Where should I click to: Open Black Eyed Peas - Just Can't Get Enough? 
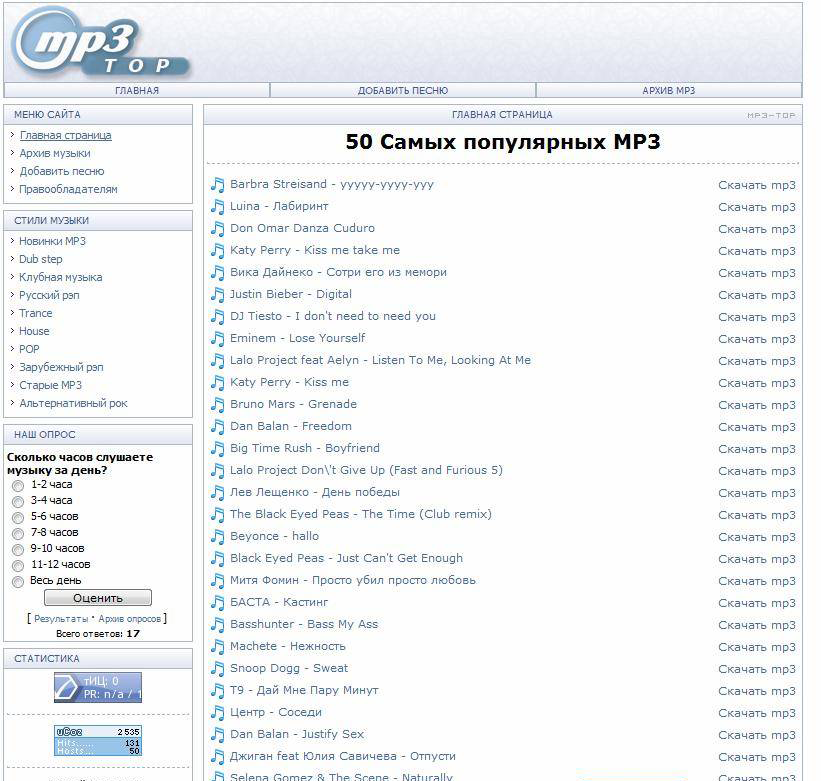pos(346,558)
